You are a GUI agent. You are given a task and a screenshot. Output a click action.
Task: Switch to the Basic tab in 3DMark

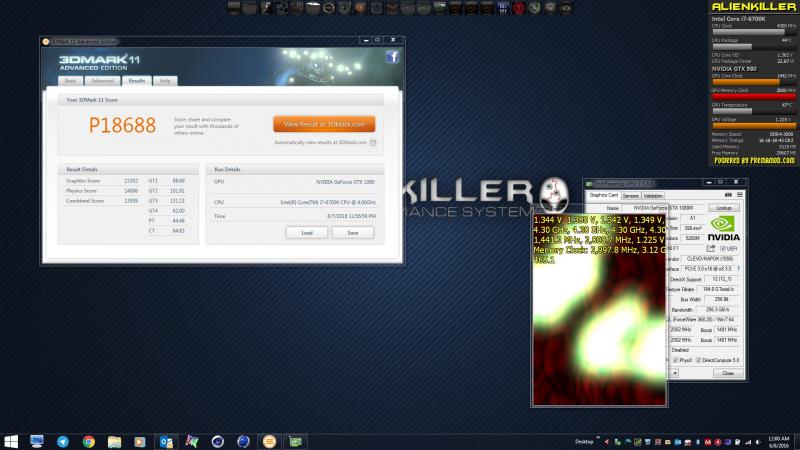click(x=70, y=81)
